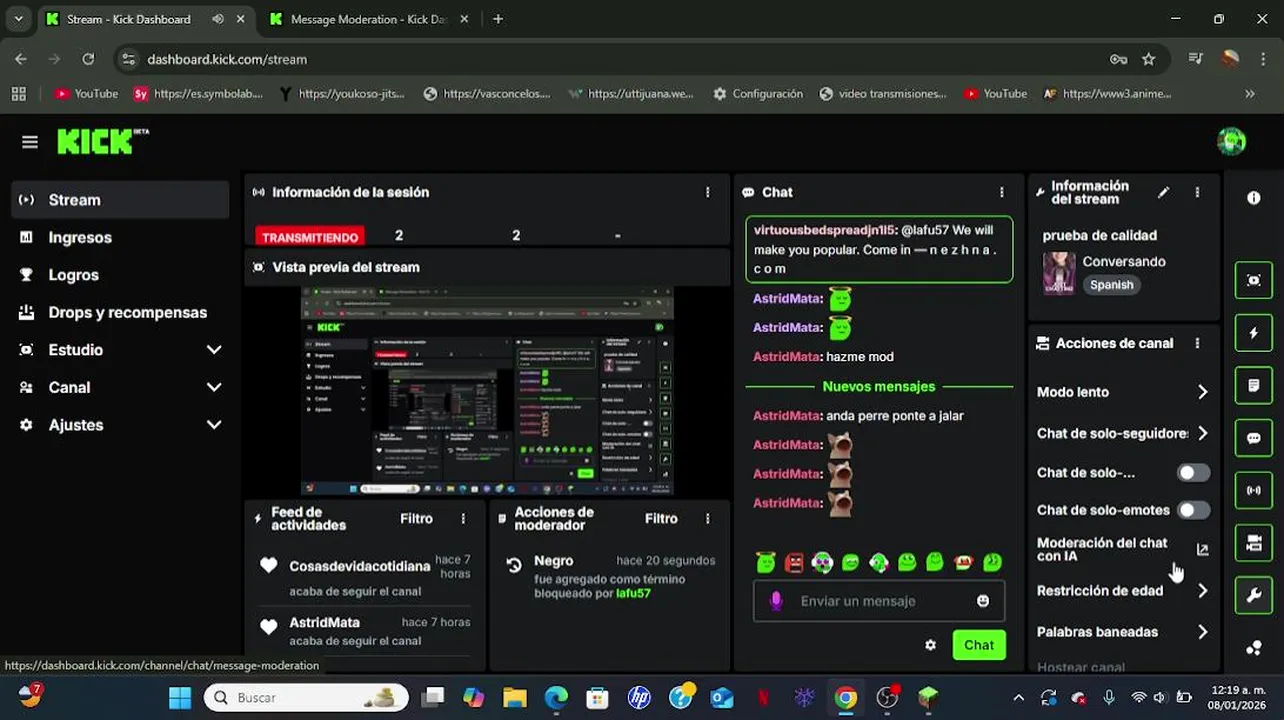
Task: Open Moderación del chat con IA external link
Action: [1203, 549]
